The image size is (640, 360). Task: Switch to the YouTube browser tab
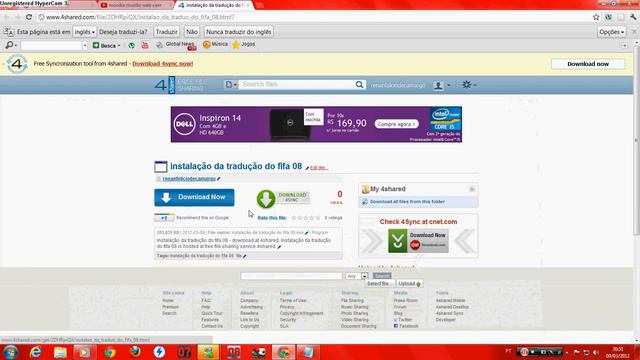point(136,5)
